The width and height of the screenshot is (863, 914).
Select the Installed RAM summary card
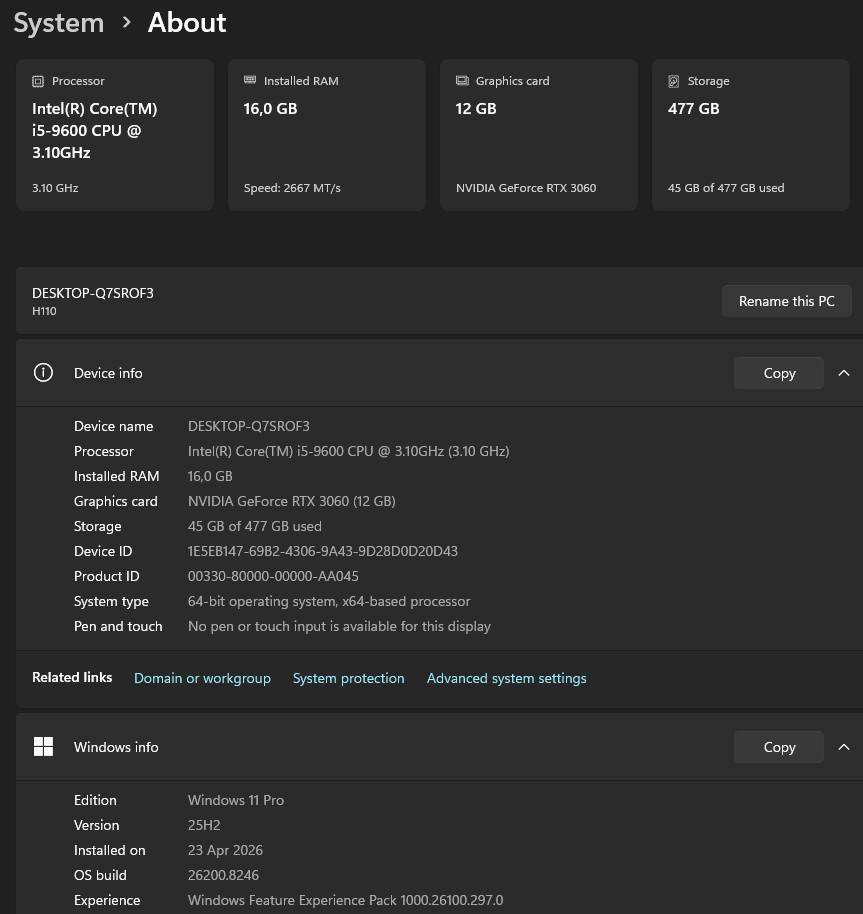(x=327, y=135)
